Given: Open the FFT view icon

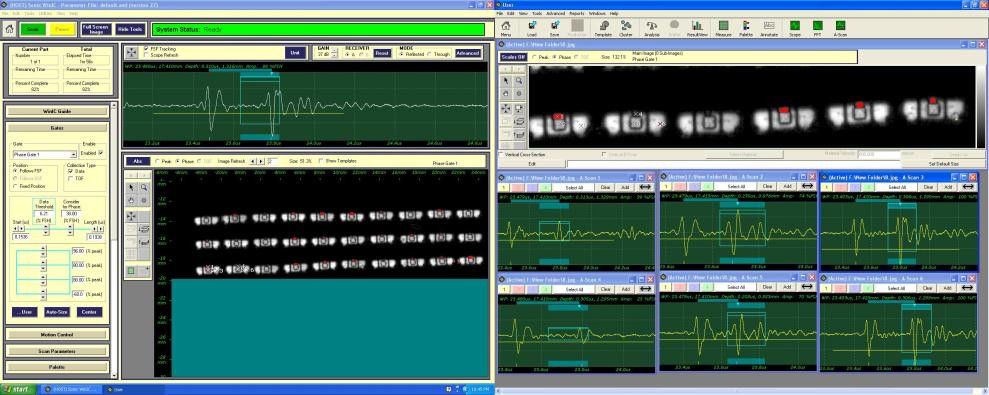Looking at the screenshot, I should click(x=817, y=28).
